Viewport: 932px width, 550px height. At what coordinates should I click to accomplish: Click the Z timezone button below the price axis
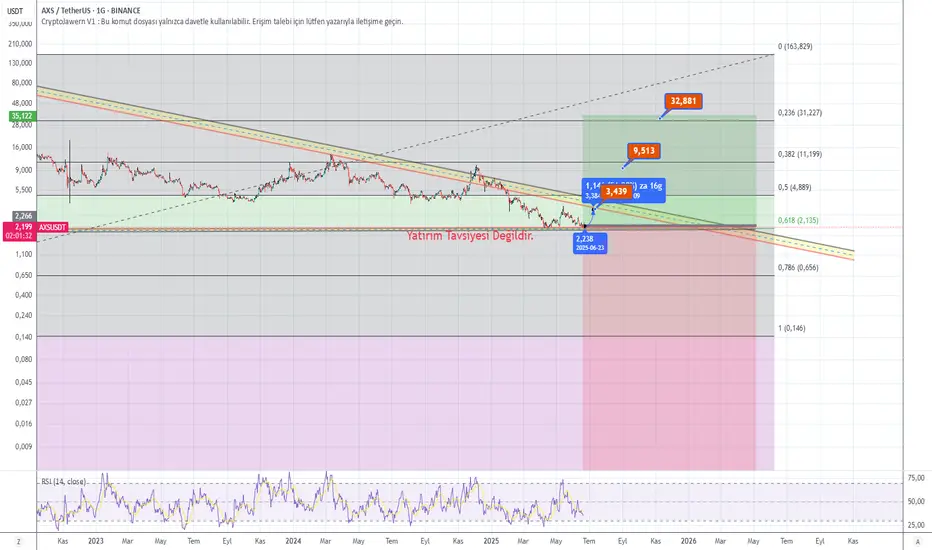coord(18,542)
